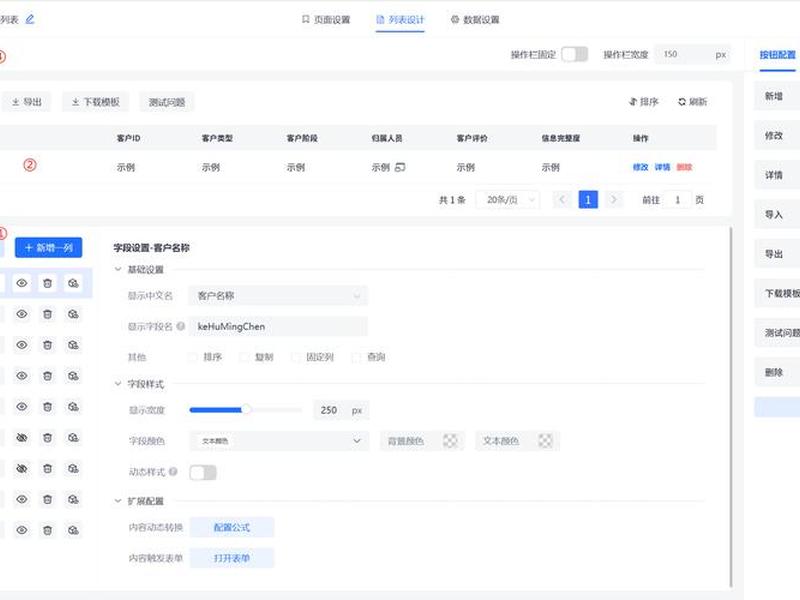Select the 按钮配置 tab in the right panel

pyautogui.click(x=778, y=55)
